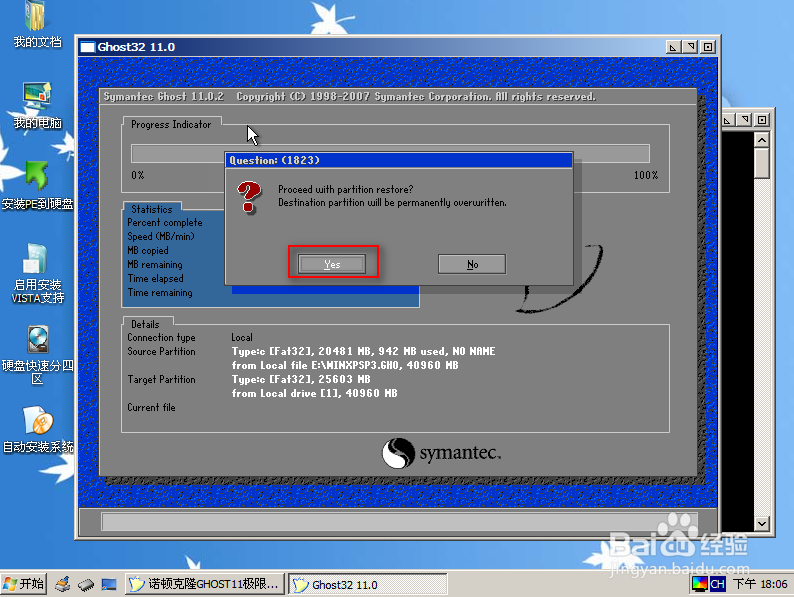794x597 pixels.
Task: Click the CH input language indicator
Action: click(x=718, y=584)
